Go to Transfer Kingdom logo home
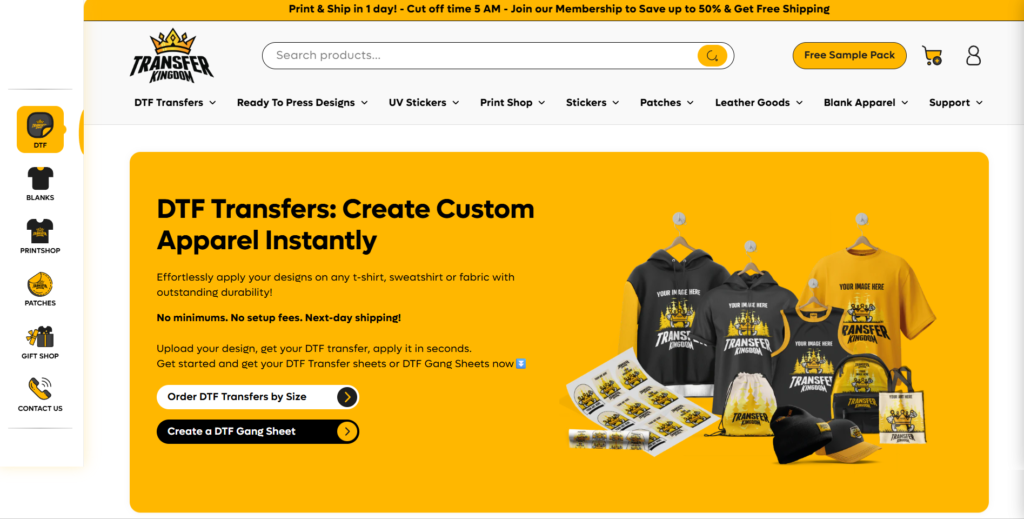The width and height of the screenshot is (1024, 519). point(172,56)
